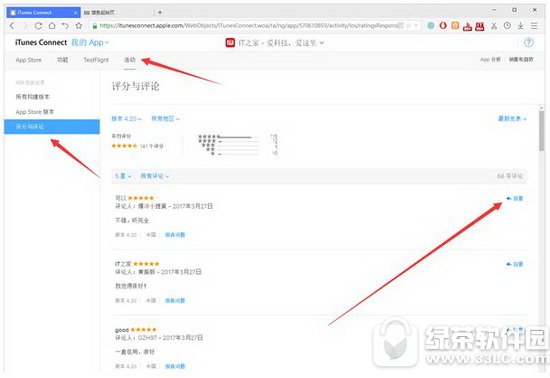Open the version 4.20 filter dropdown
The width and height of the screenshot is (550, 378).
(x=127, y=119)
